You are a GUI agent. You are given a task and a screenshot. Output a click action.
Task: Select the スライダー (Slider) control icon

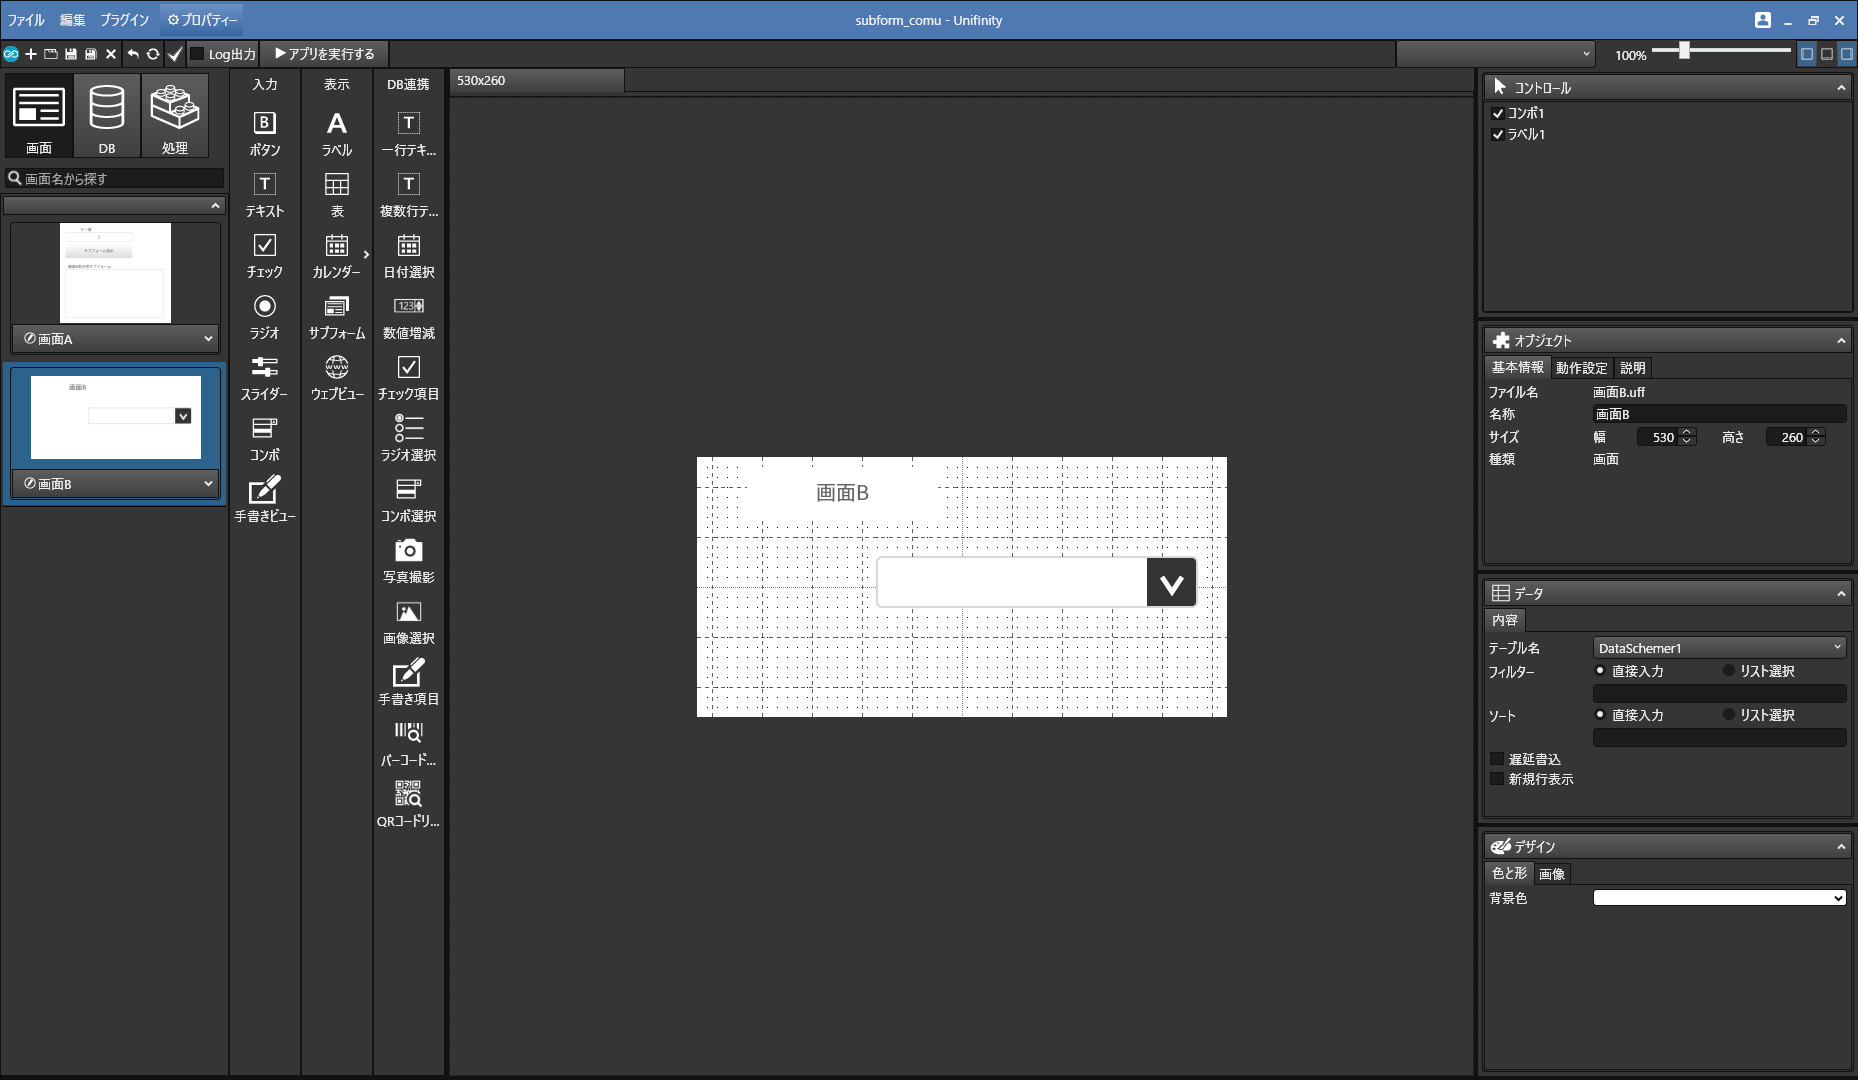click(x=264, y=367)
